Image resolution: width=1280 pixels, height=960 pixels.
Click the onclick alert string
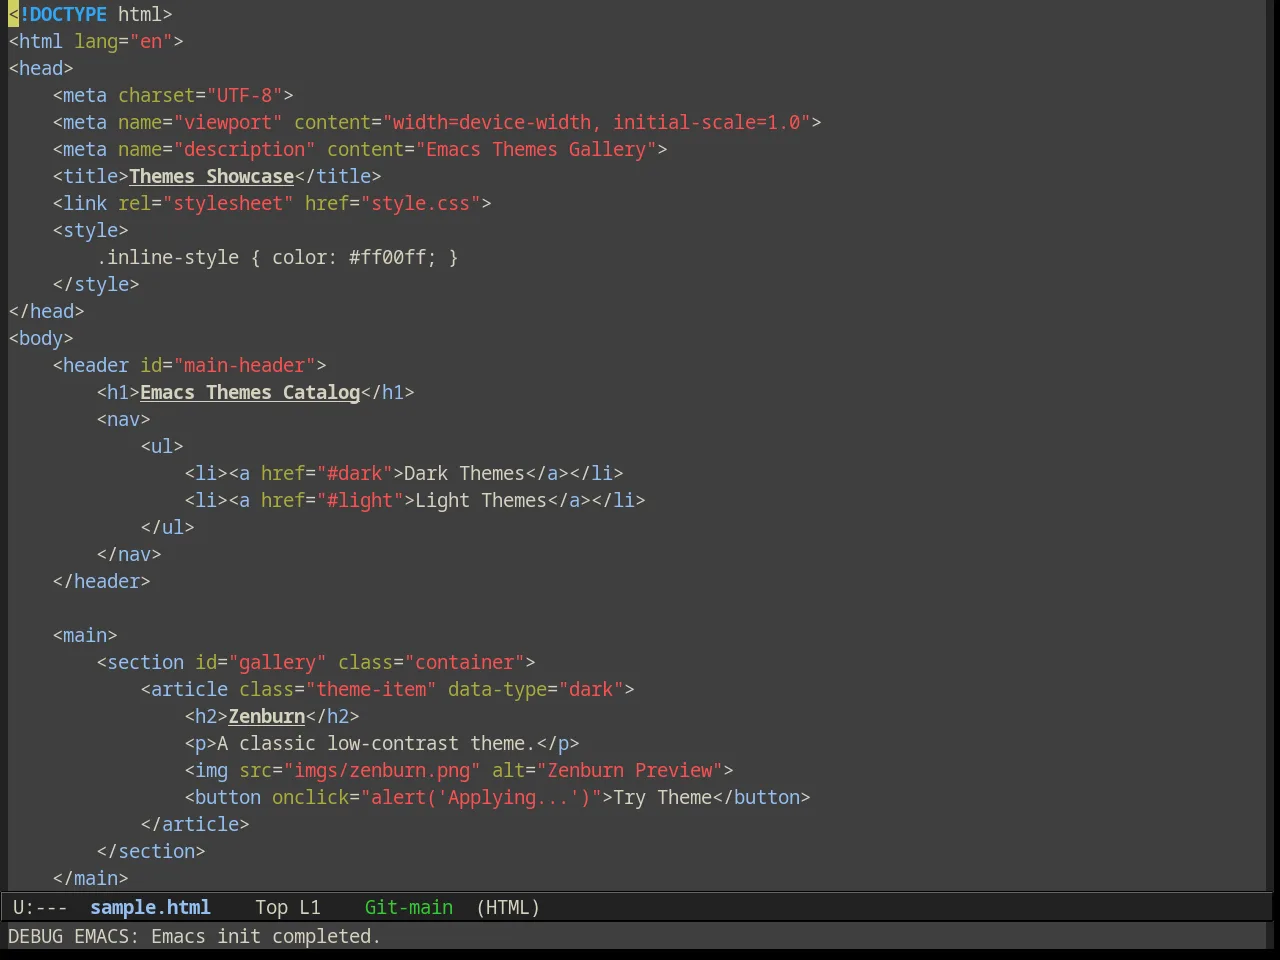[481, 797]
